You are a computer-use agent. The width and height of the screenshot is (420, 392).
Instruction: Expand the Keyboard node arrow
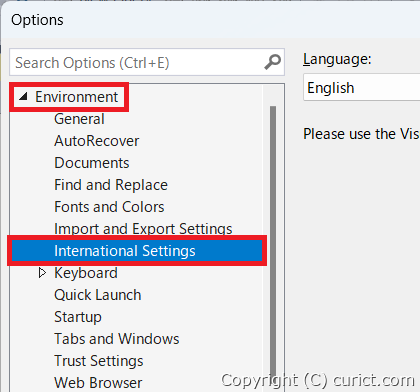coord(42,273)
